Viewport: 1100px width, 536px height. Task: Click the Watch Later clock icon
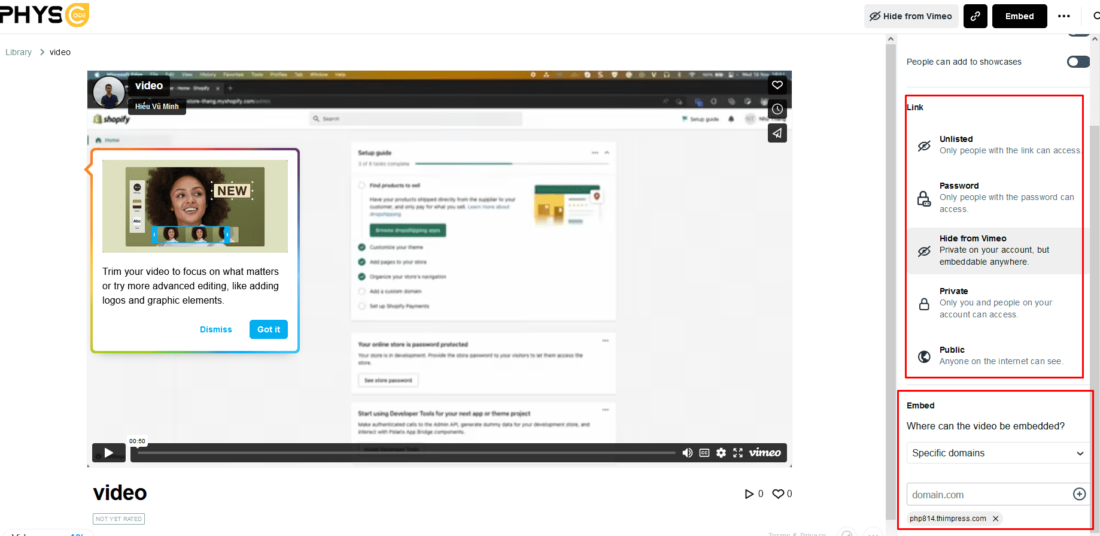pos(777,109)
